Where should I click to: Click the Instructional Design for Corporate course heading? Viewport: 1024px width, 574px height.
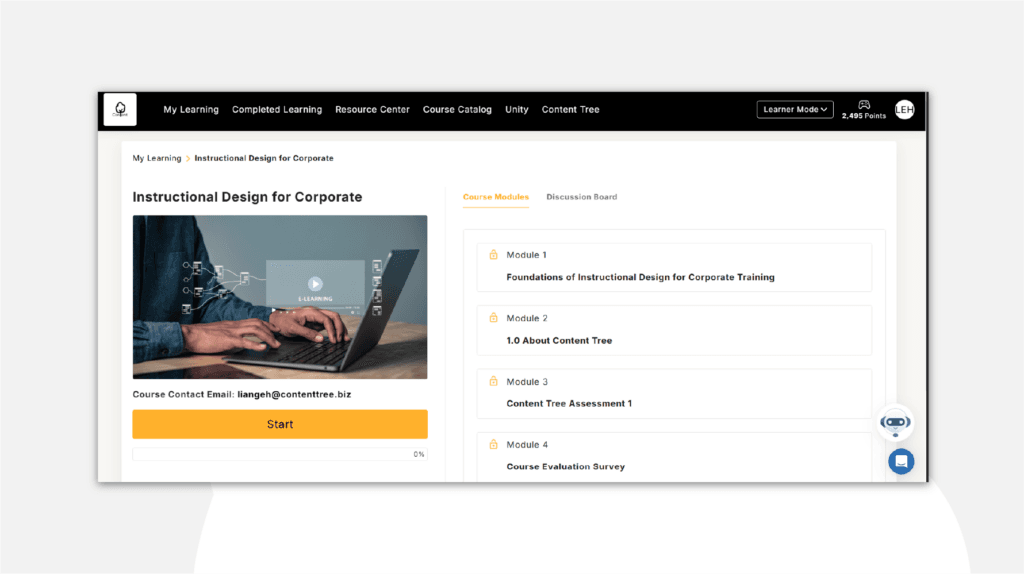(248, 197)
